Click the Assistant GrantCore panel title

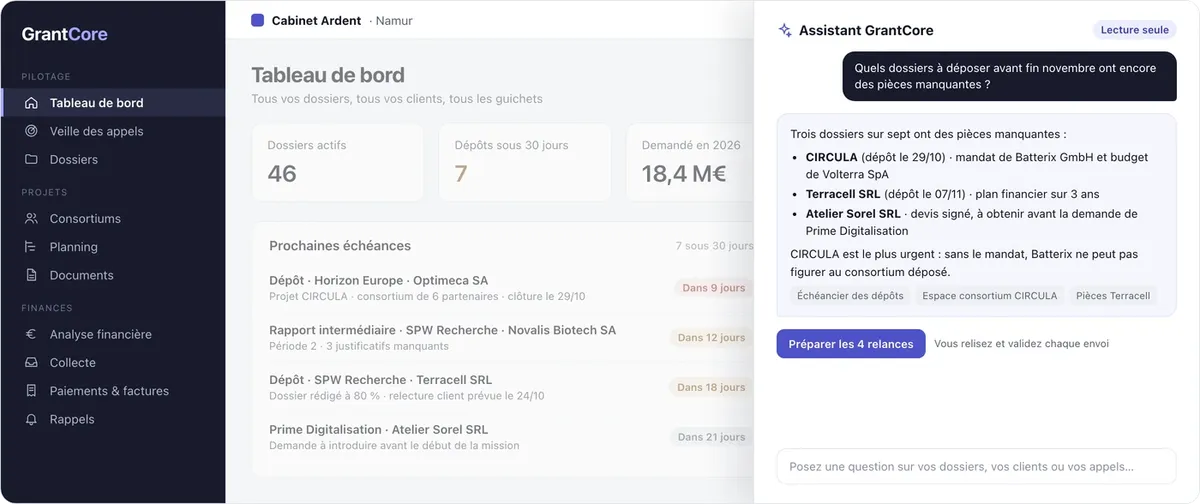866,30
